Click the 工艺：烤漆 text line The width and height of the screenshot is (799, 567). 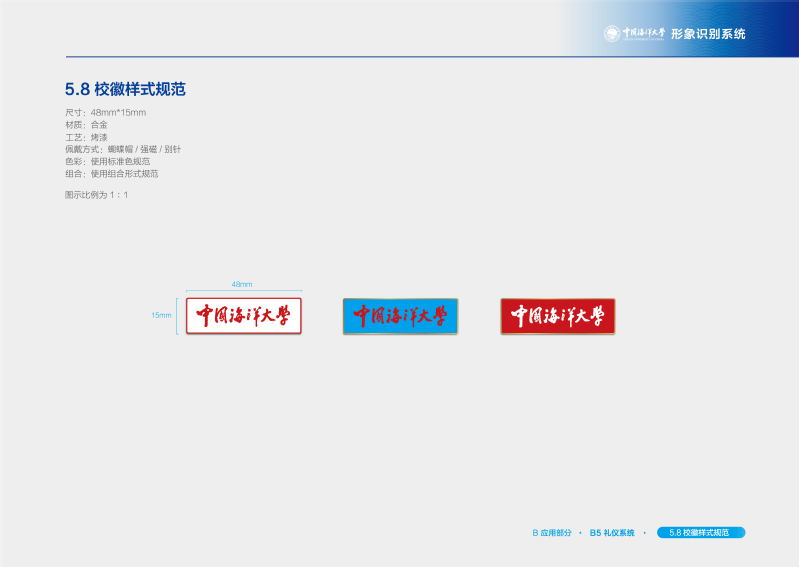tap(86, 136)
